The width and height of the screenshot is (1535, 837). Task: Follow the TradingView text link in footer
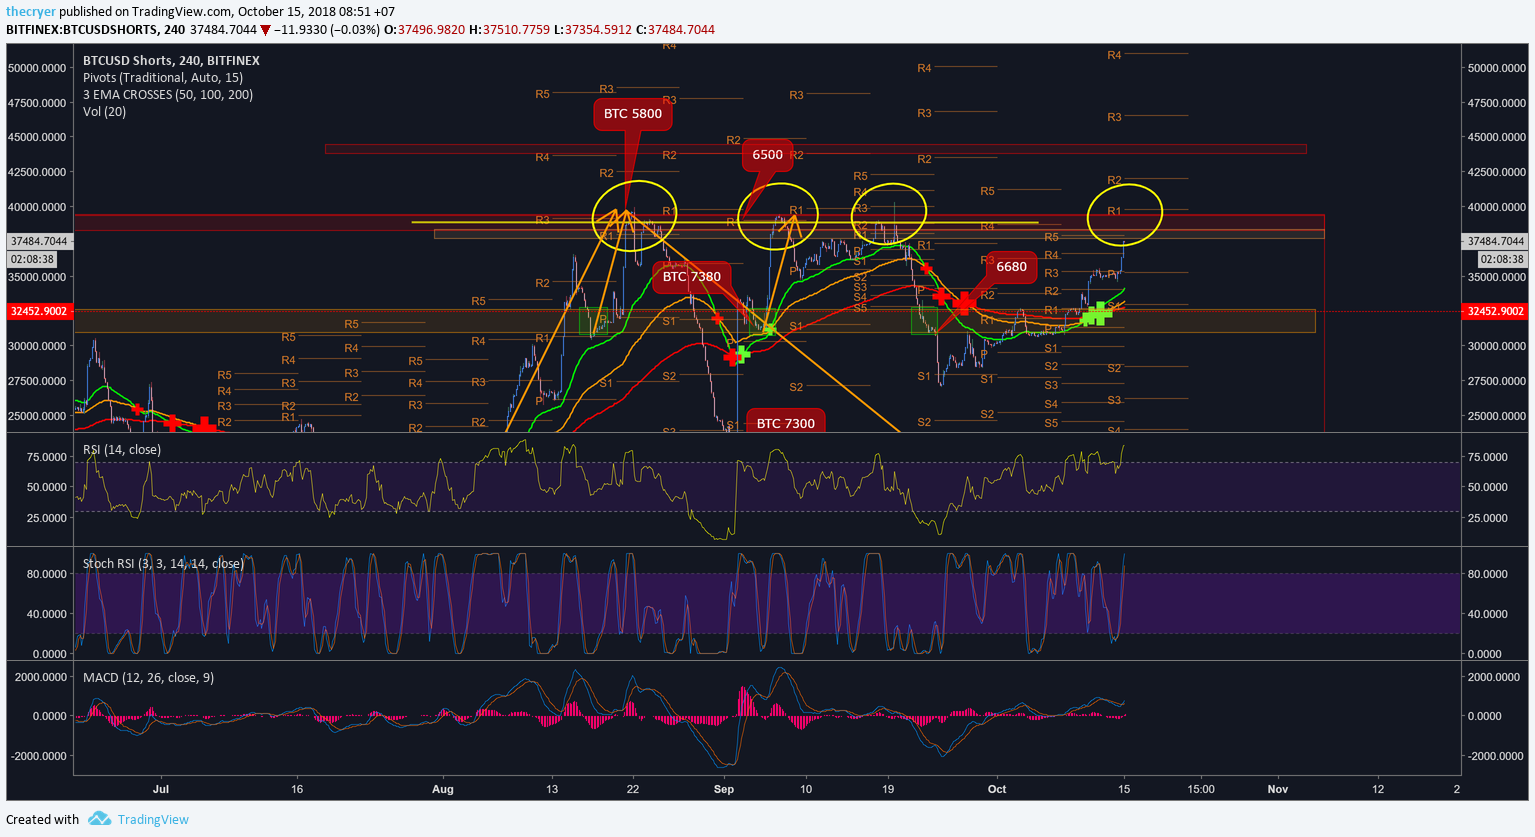(x=153, y=819)
